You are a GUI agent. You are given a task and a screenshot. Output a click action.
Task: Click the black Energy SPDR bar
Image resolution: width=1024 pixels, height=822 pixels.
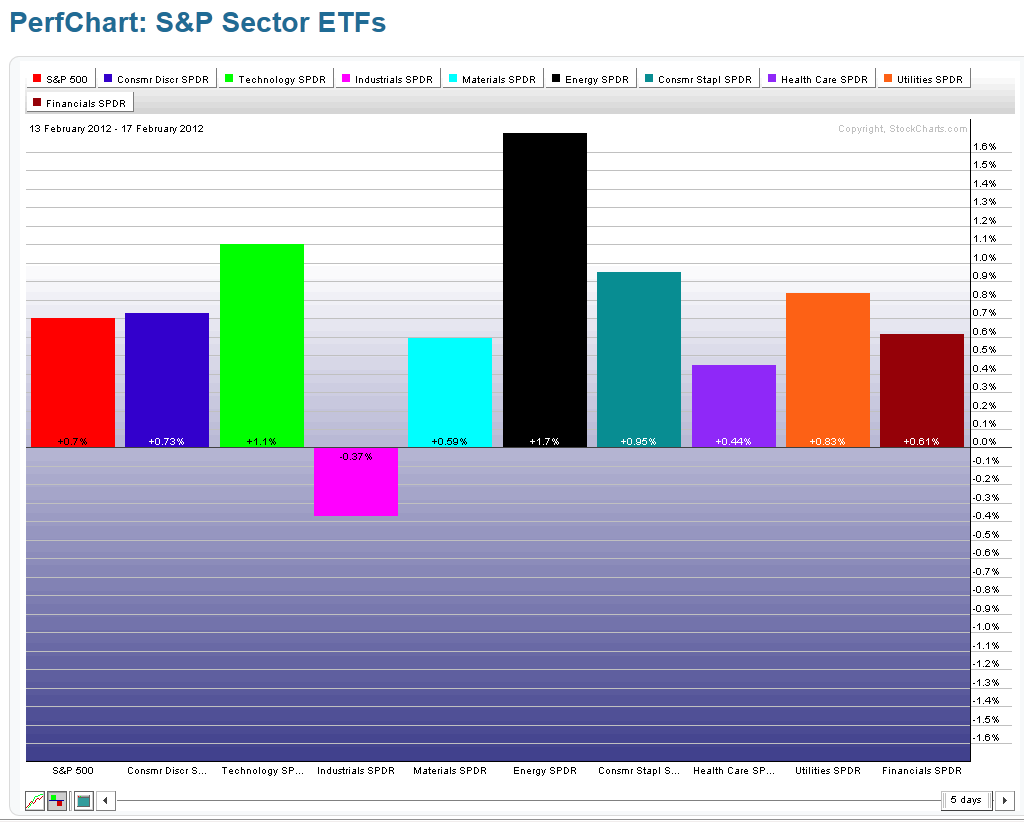pyautogui.click(x=544, y=290)
